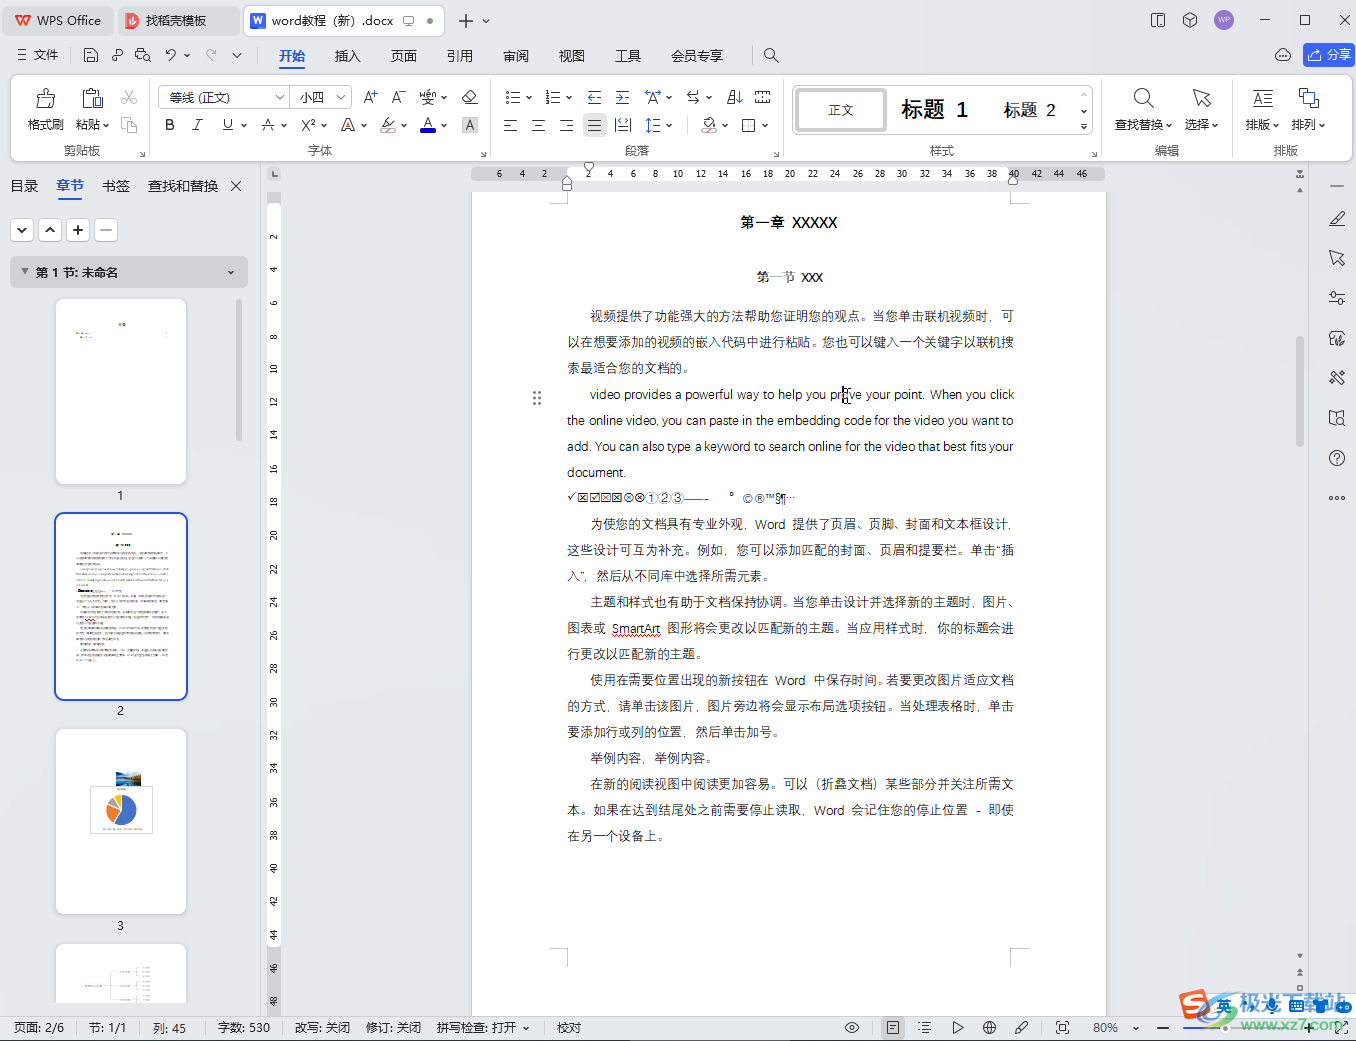Screen dimensions: 1356x1041
Task: Open the bullet list dropdown arrow
Action: pyautogui.click(x=529, y=98)
